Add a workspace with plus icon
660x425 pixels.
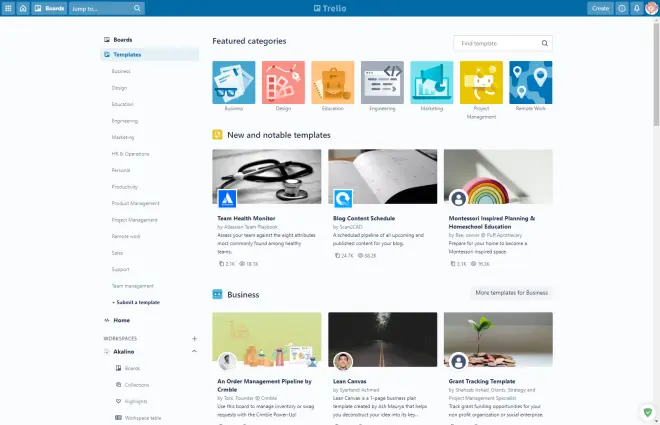194,338
